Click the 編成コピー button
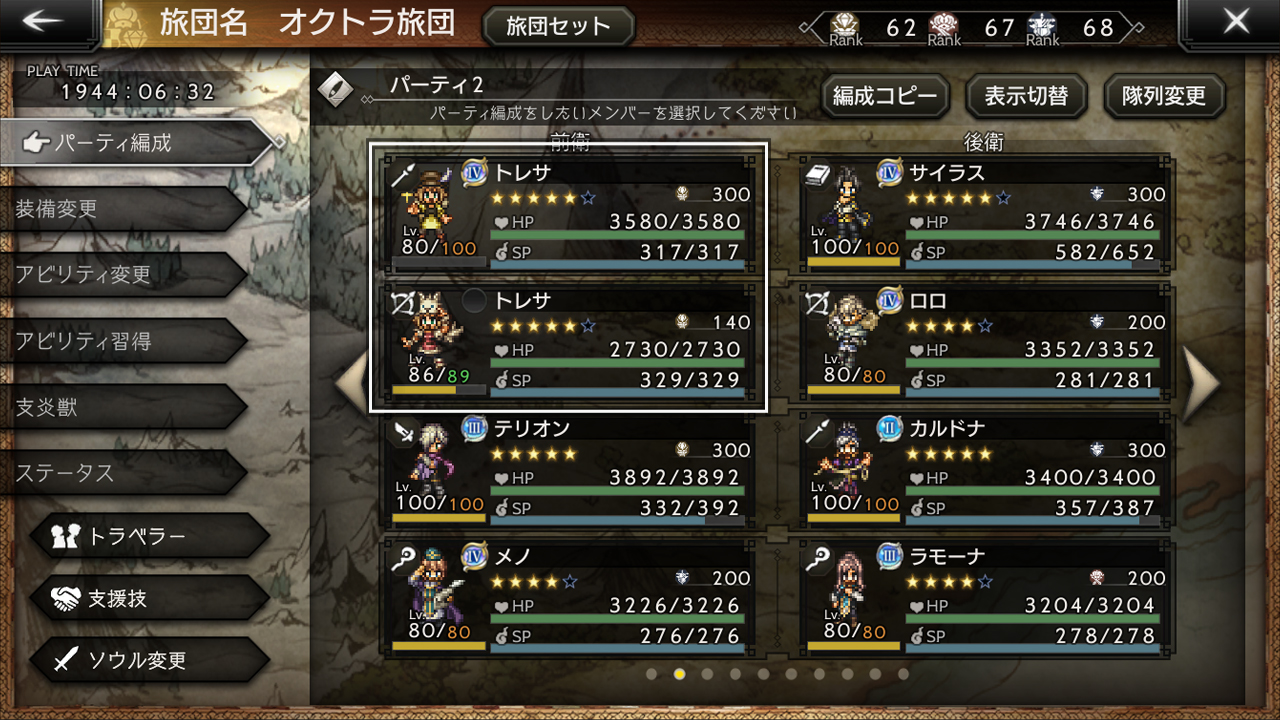The height and width of the screenshot is (720, 1280). coord(885,96)
